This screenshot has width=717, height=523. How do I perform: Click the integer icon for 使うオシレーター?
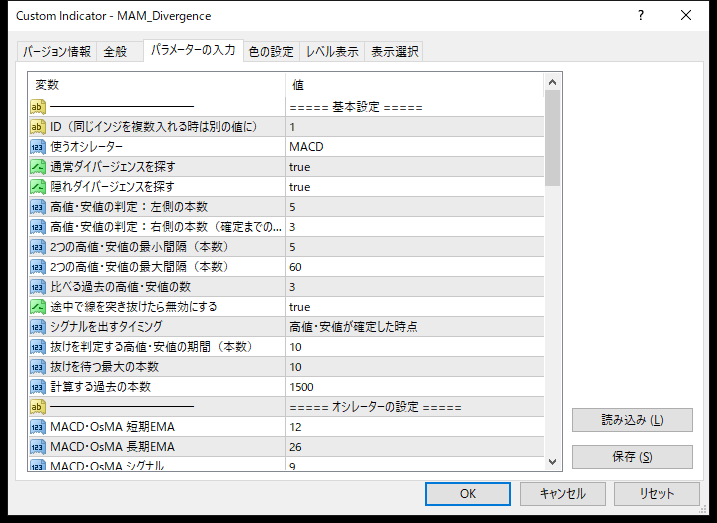point(38,147)
